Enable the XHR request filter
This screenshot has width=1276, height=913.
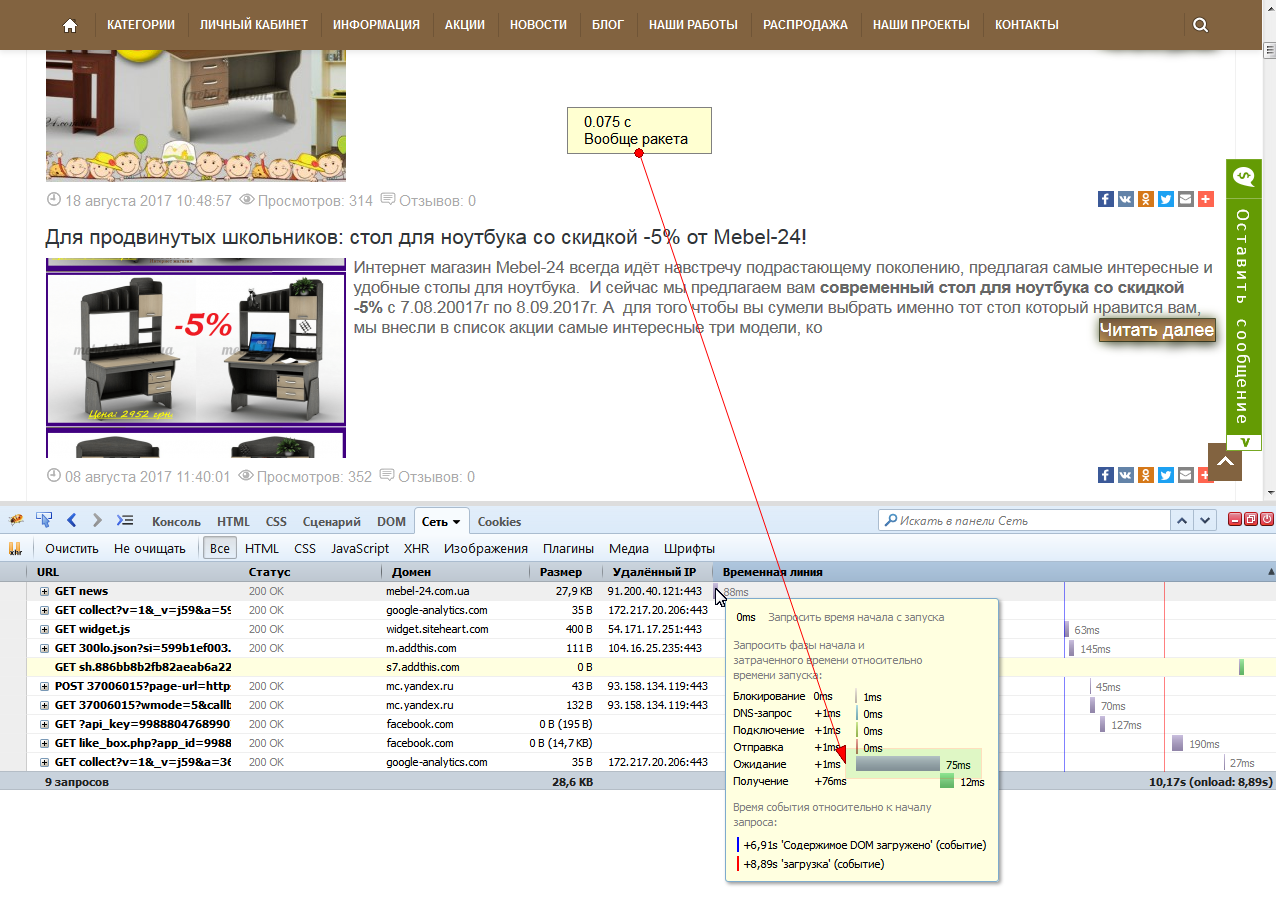tap(416, 548)
